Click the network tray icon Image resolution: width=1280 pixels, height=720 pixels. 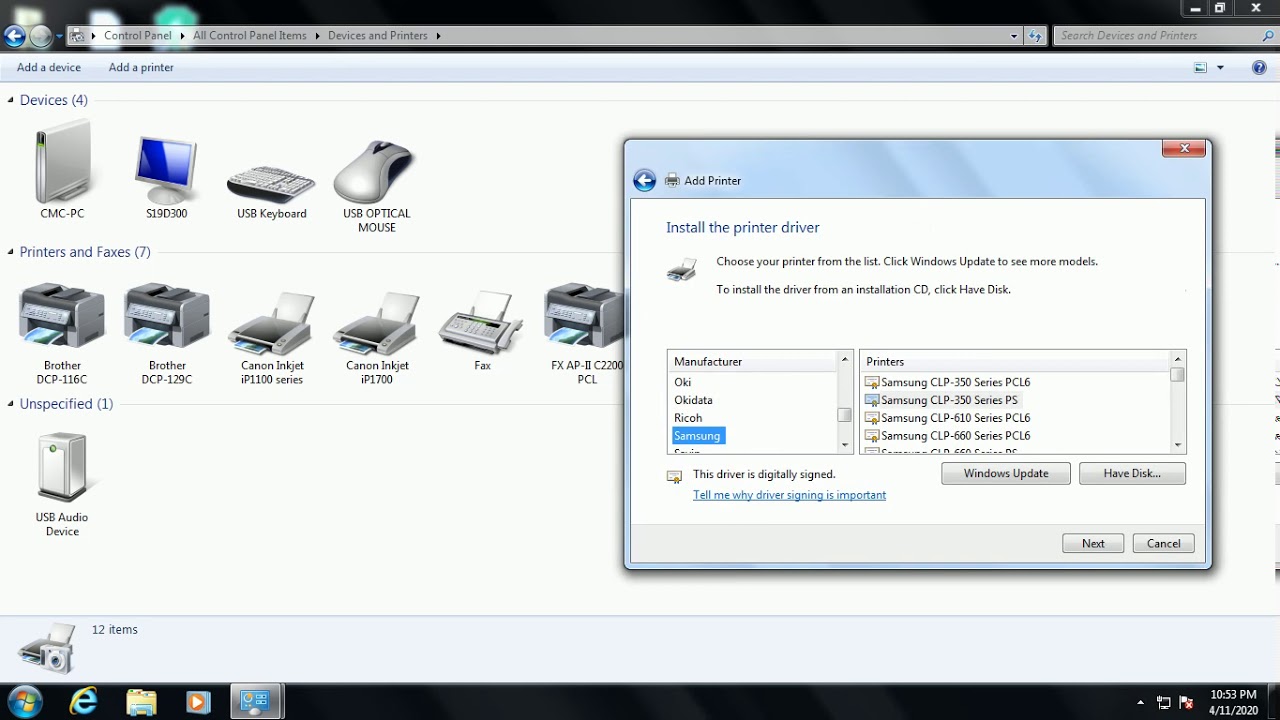1164,702
